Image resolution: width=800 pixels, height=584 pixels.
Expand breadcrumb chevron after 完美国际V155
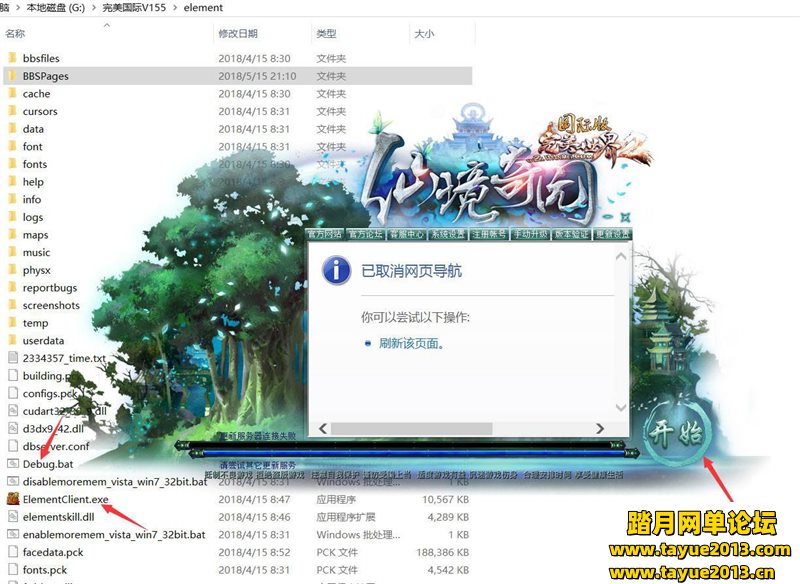[x=175, y=8]
